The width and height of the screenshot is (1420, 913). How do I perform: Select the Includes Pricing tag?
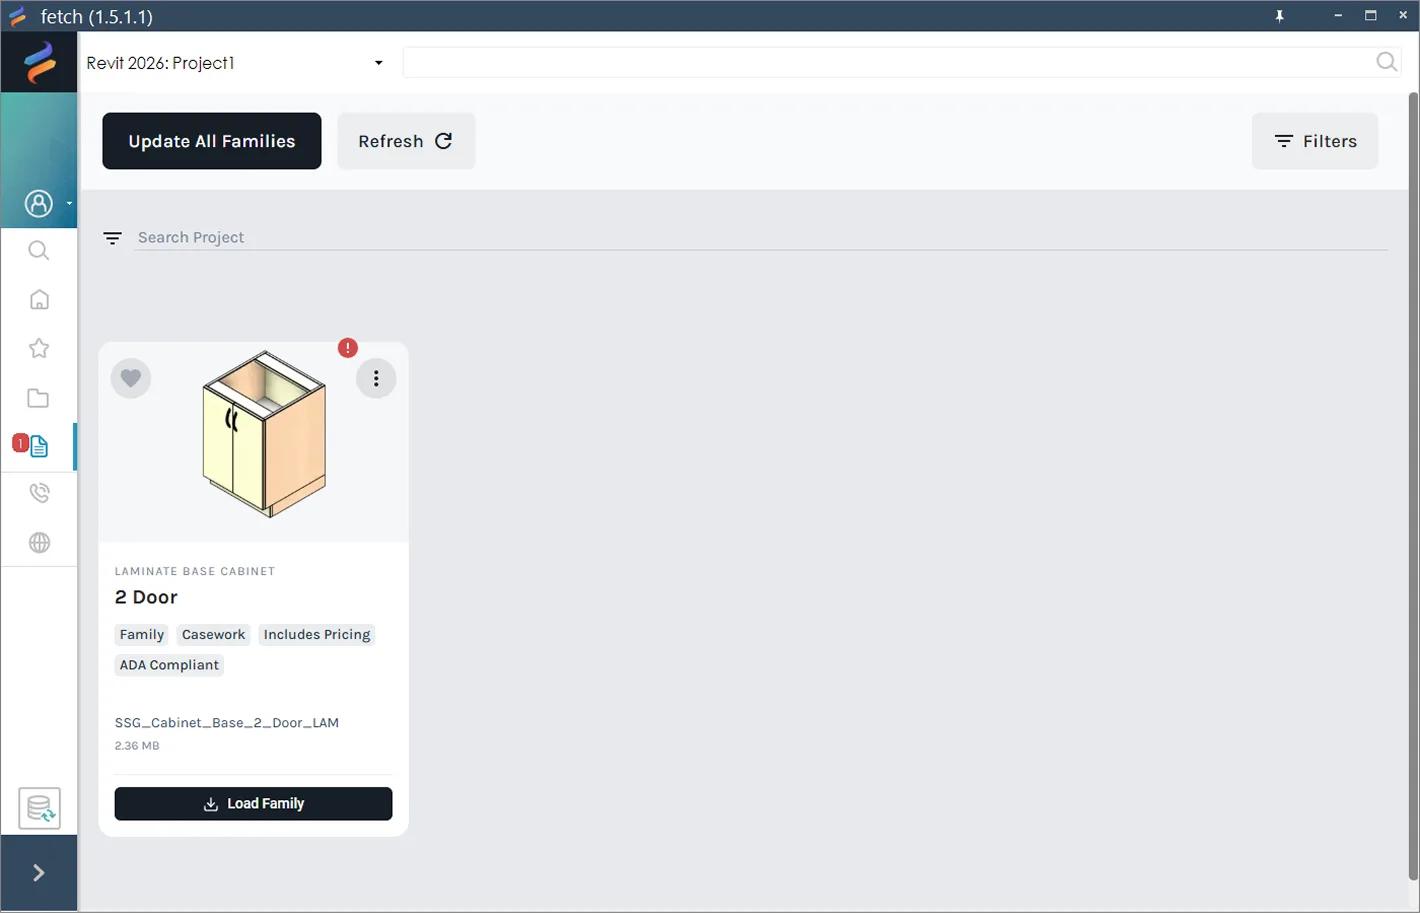click(317, 635)
